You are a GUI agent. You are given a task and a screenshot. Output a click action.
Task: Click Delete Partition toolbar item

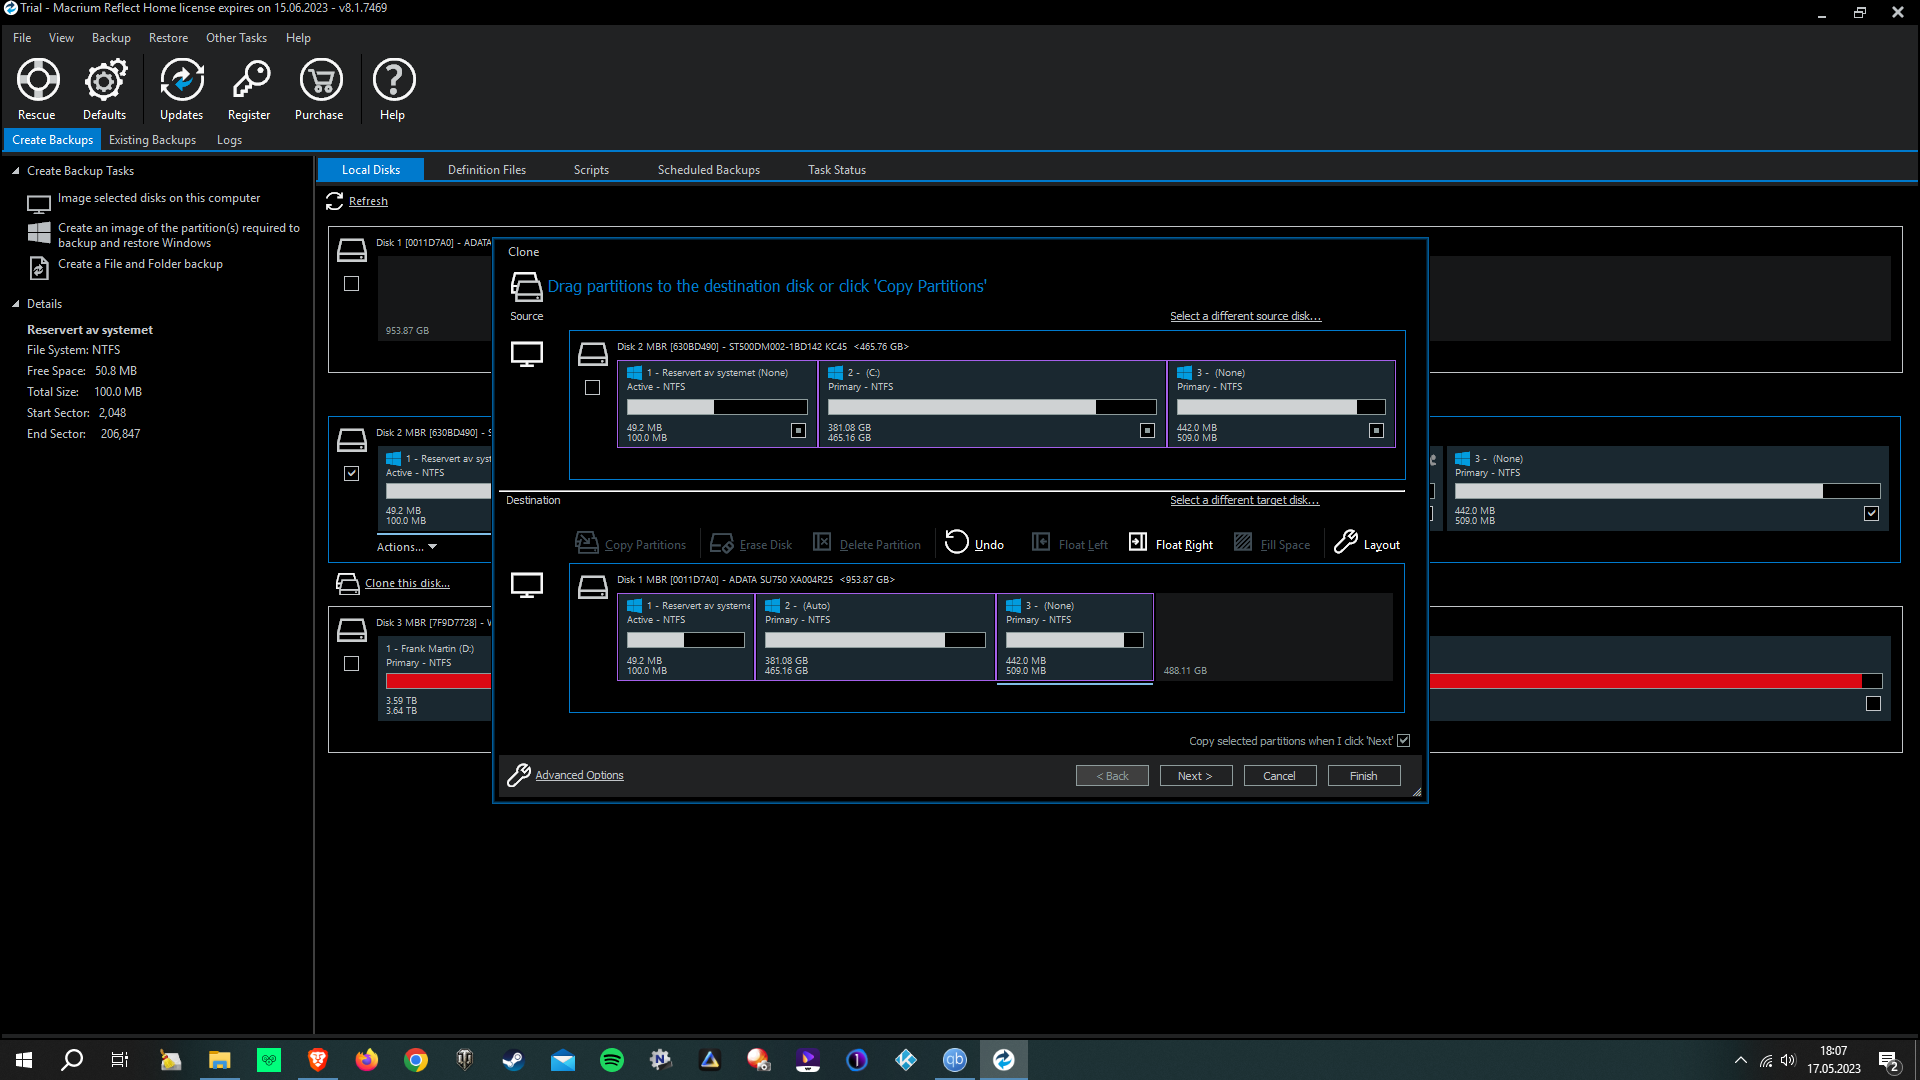867,543
